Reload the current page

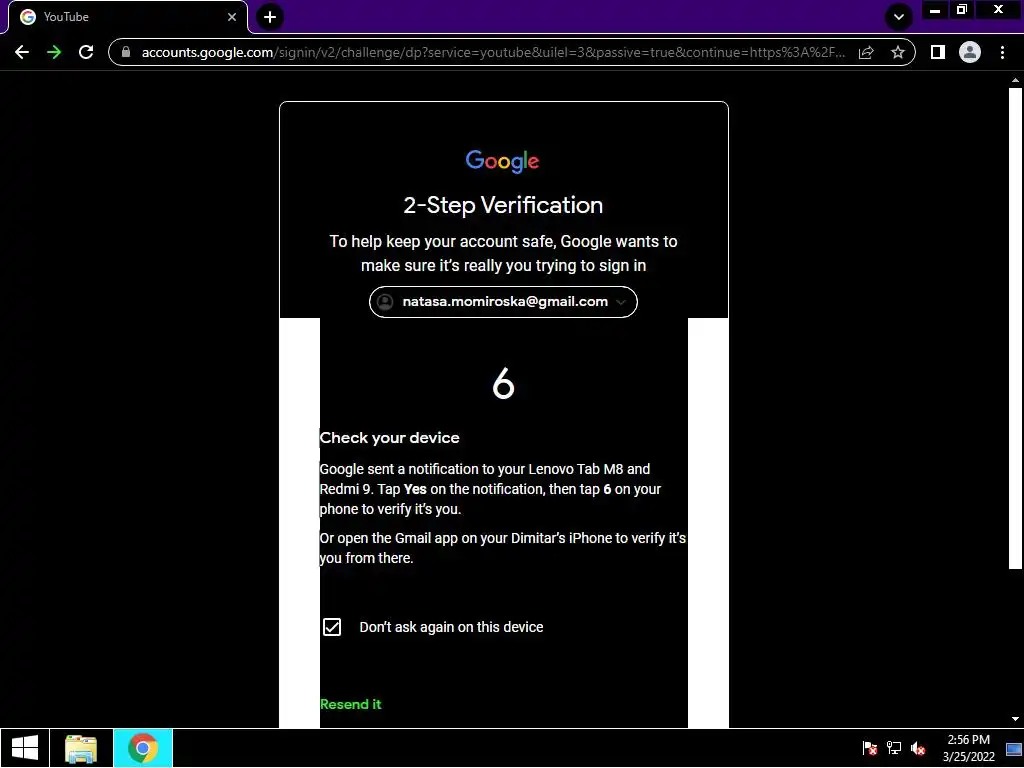click(86, 52)
